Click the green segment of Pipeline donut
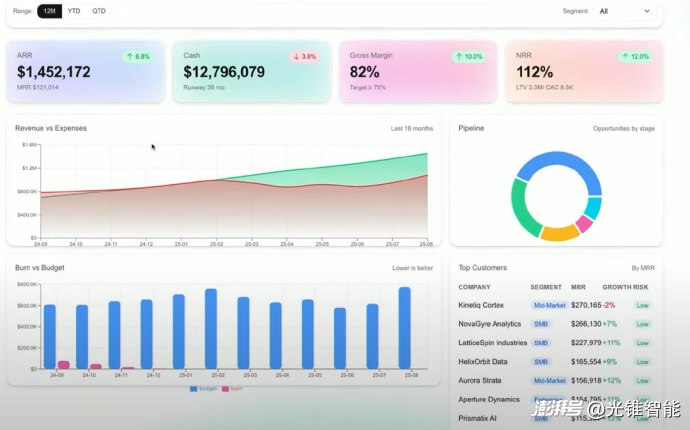Image resolution: width=690 pixels, height=430 pixels. click(x=519, y=205)
